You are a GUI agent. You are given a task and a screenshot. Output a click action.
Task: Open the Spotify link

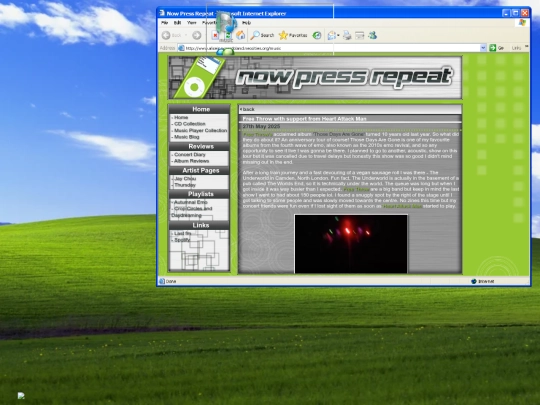click(x=182, y=240)
